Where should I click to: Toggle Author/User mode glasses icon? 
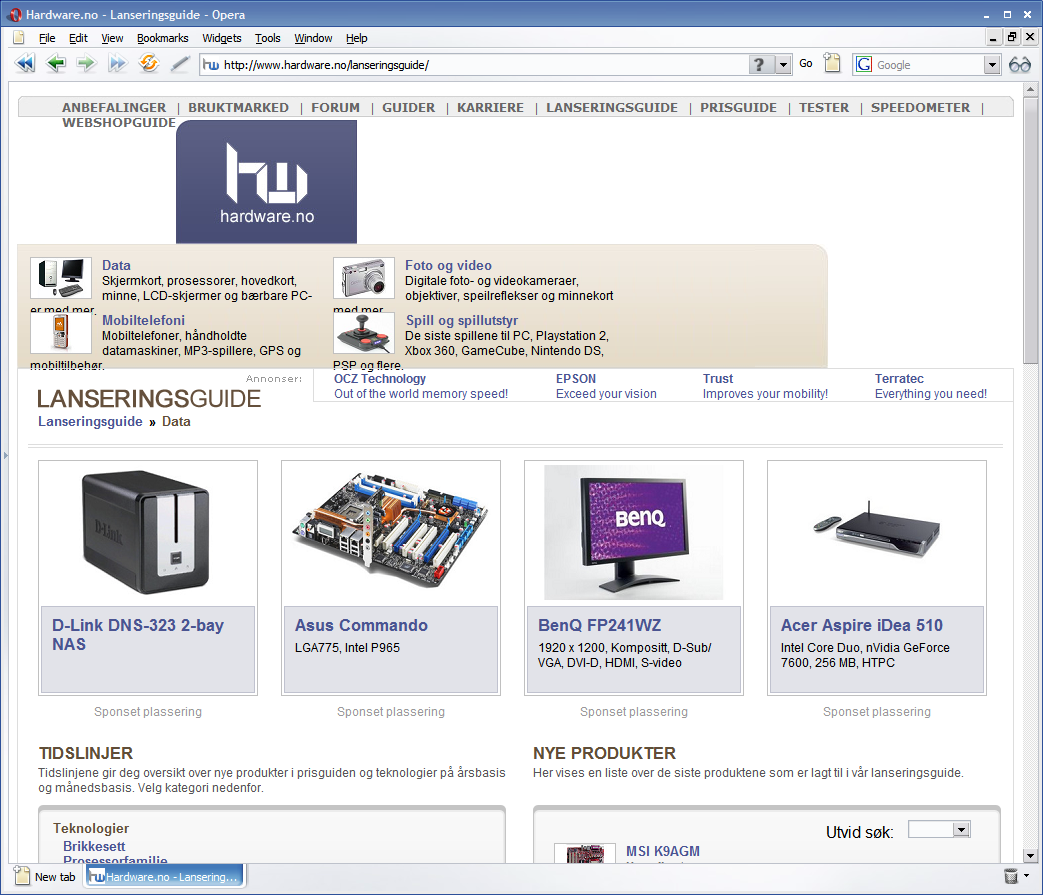point(1020,64)
